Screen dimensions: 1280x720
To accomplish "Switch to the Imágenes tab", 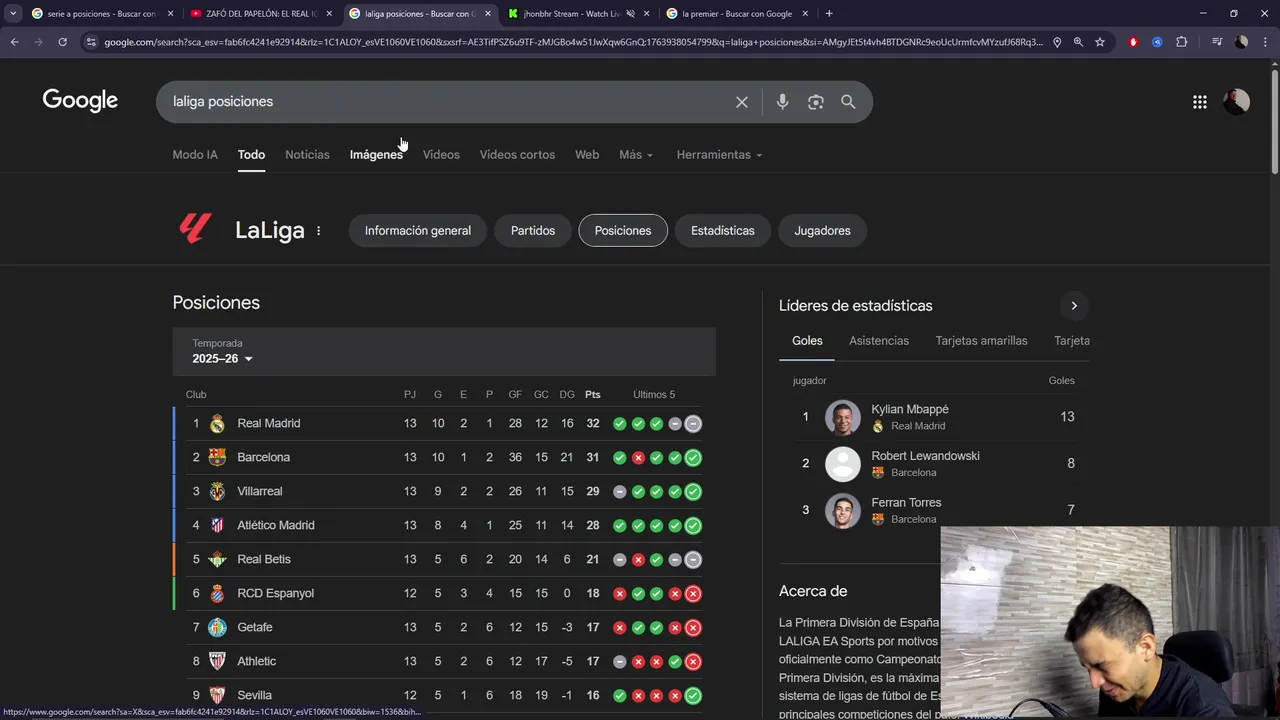I will [376, 155].
